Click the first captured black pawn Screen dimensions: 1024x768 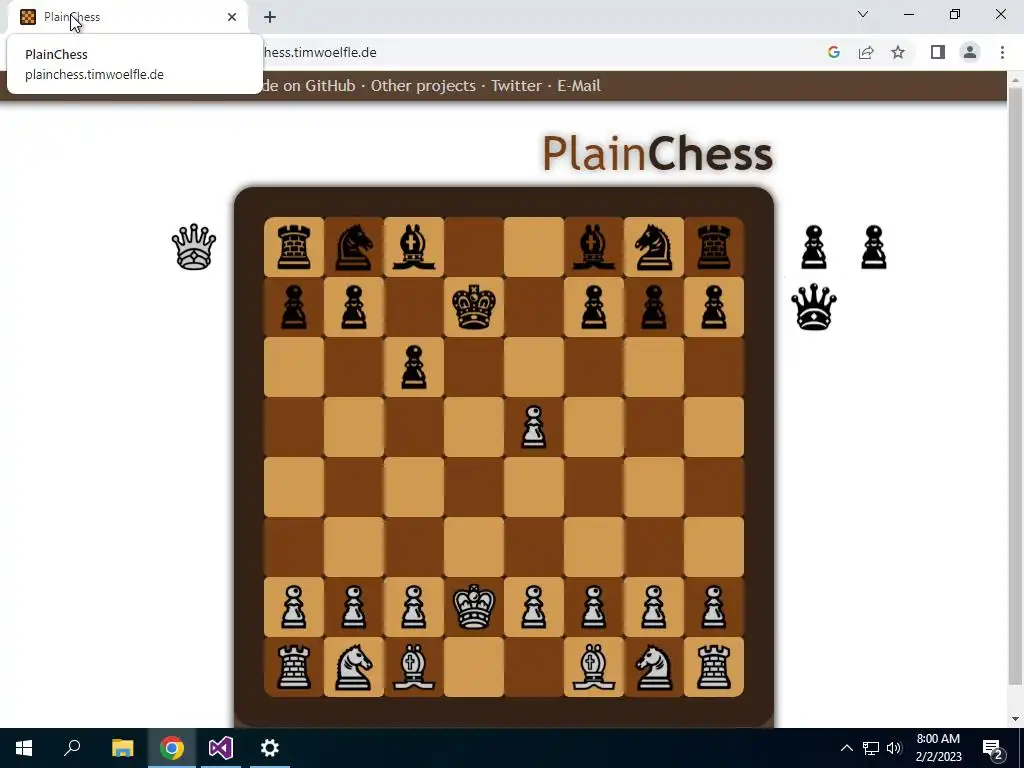click(814, 247)
